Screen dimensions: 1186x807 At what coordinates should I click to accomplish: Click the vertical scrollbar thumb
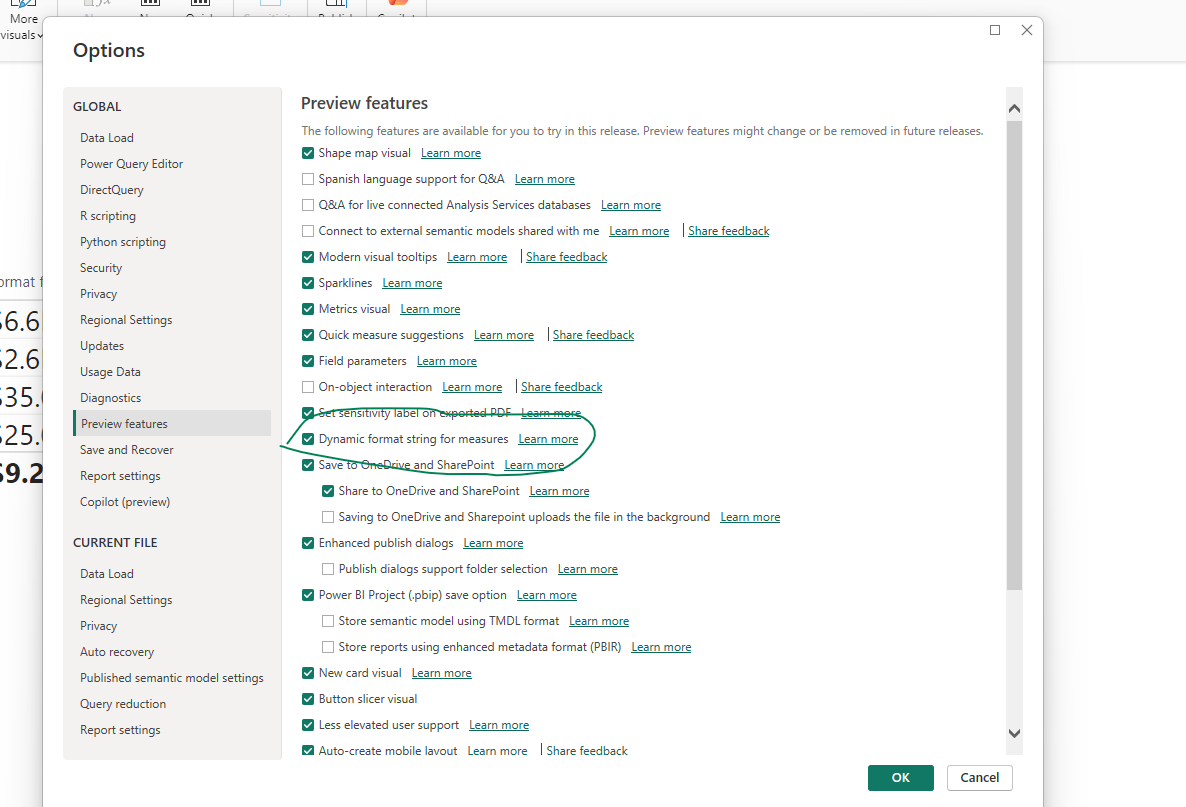[1014, 355]
